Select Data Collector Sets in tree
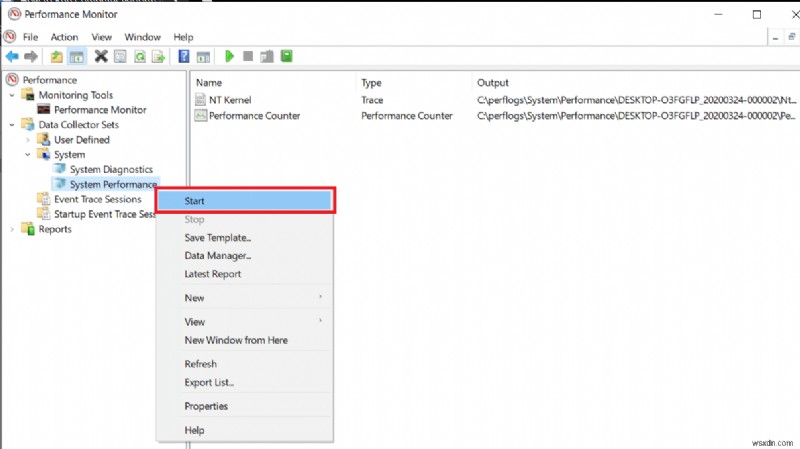This screenshot has width=800, height=449. (79, 124)
